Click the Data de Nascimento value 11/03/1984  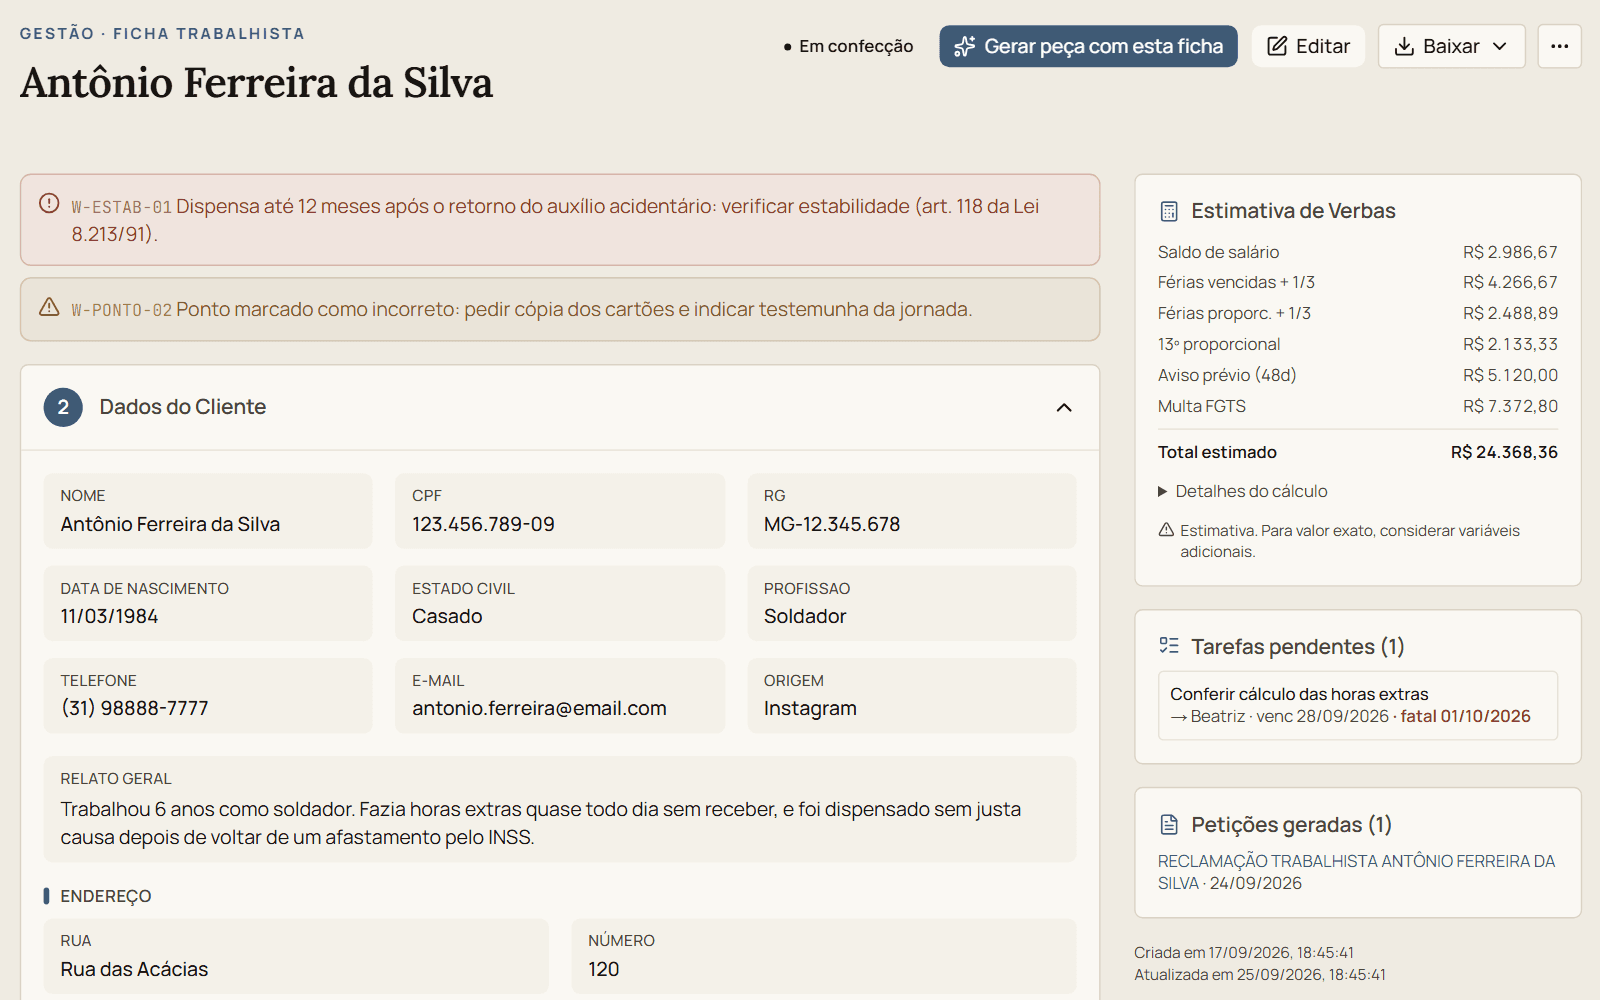point(109,616)
